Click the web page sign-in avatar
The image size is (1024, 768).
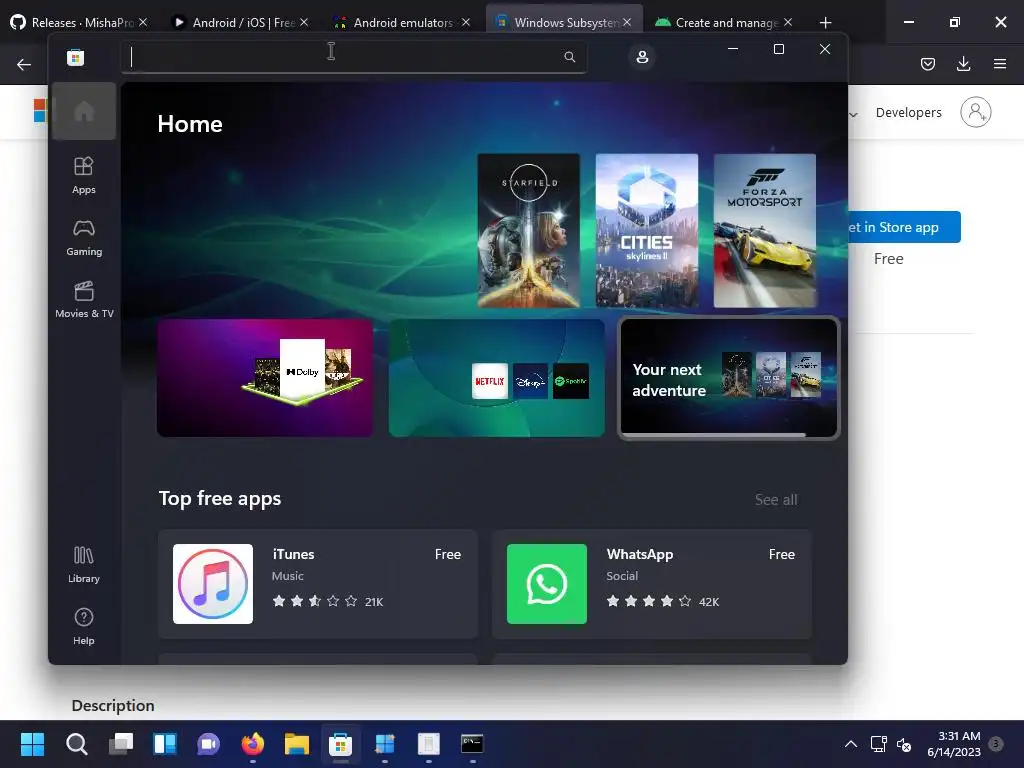pyautogui.click(x=976, y=112)
